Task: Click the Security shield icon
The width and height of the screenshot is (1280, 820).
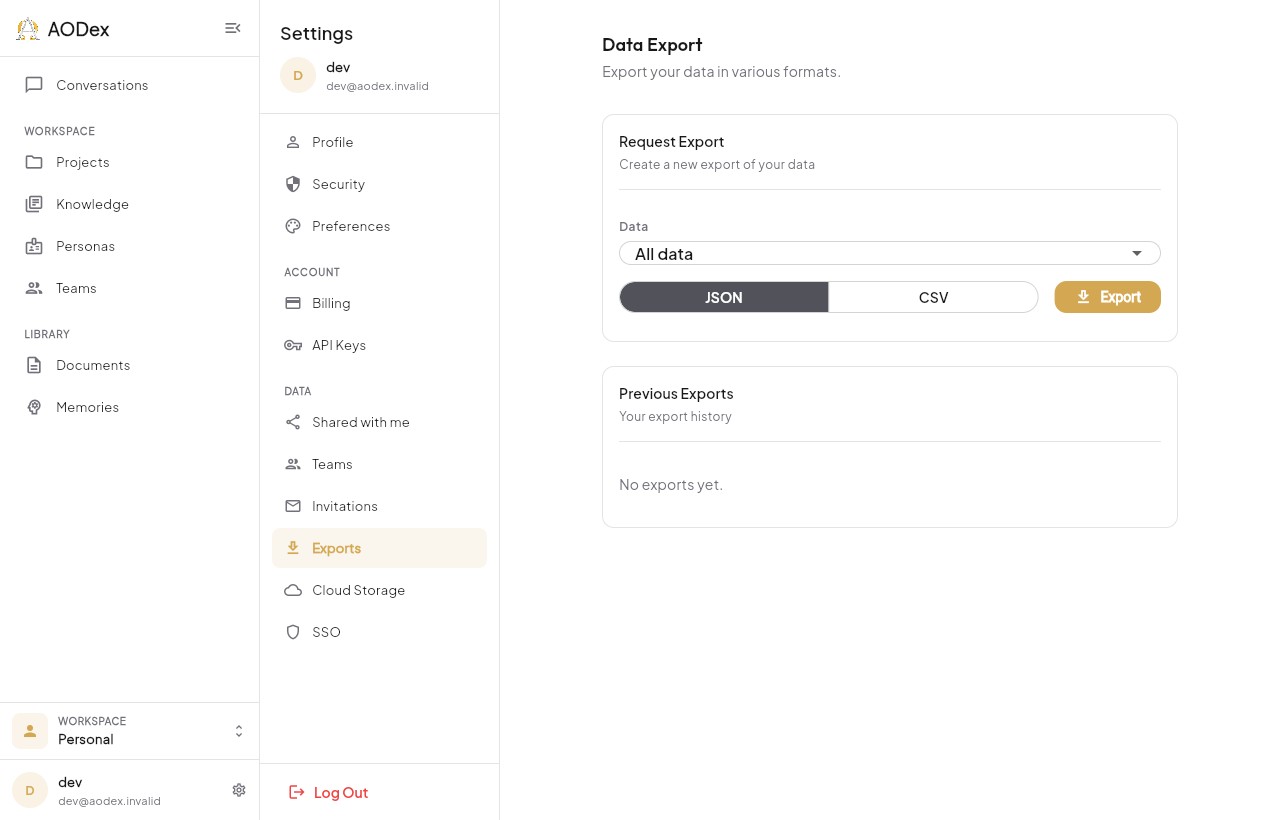Action: point(293,184)
